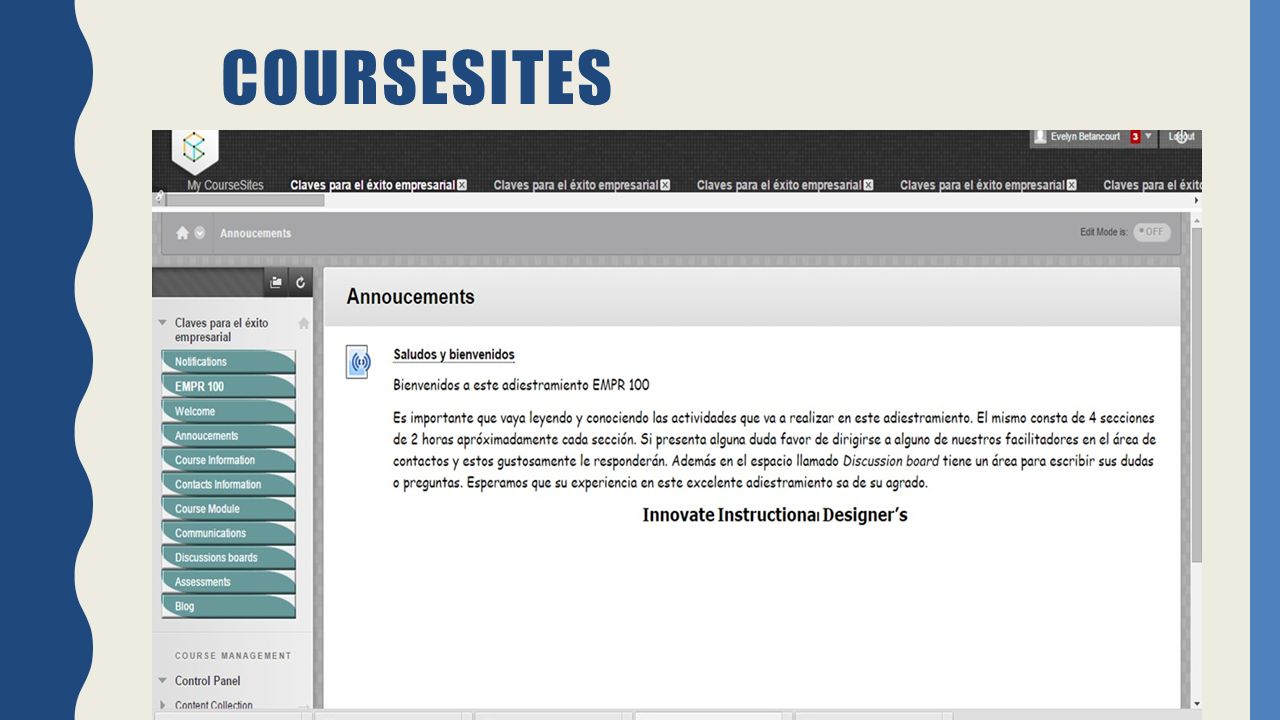Go to course home via breadcrumb house icon

click(x=182, y=233)
